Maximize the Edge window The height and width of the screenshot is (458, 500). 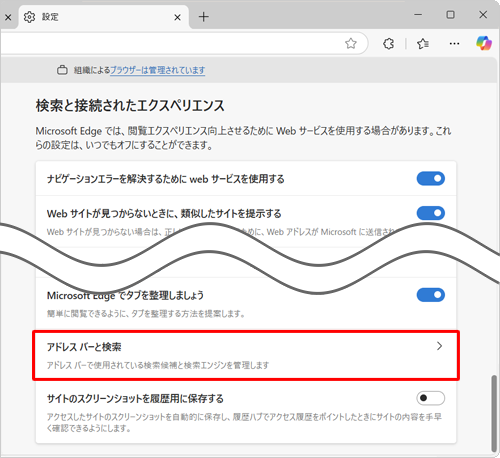[x=450, y=15]
